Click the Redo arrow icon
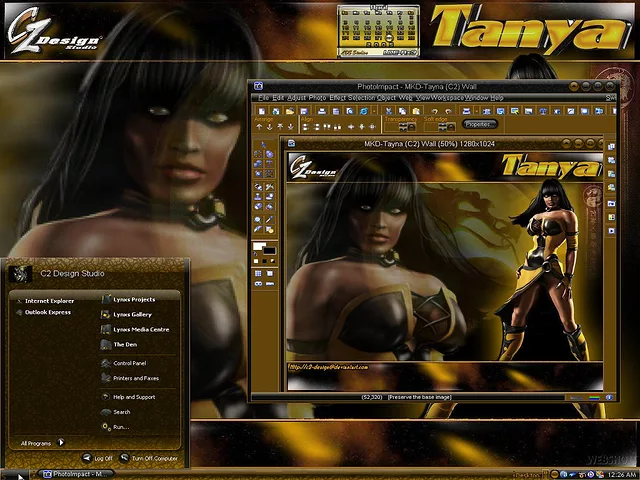Screen dimensions: 640x480 pyautogui.click(x=448, y=111)
